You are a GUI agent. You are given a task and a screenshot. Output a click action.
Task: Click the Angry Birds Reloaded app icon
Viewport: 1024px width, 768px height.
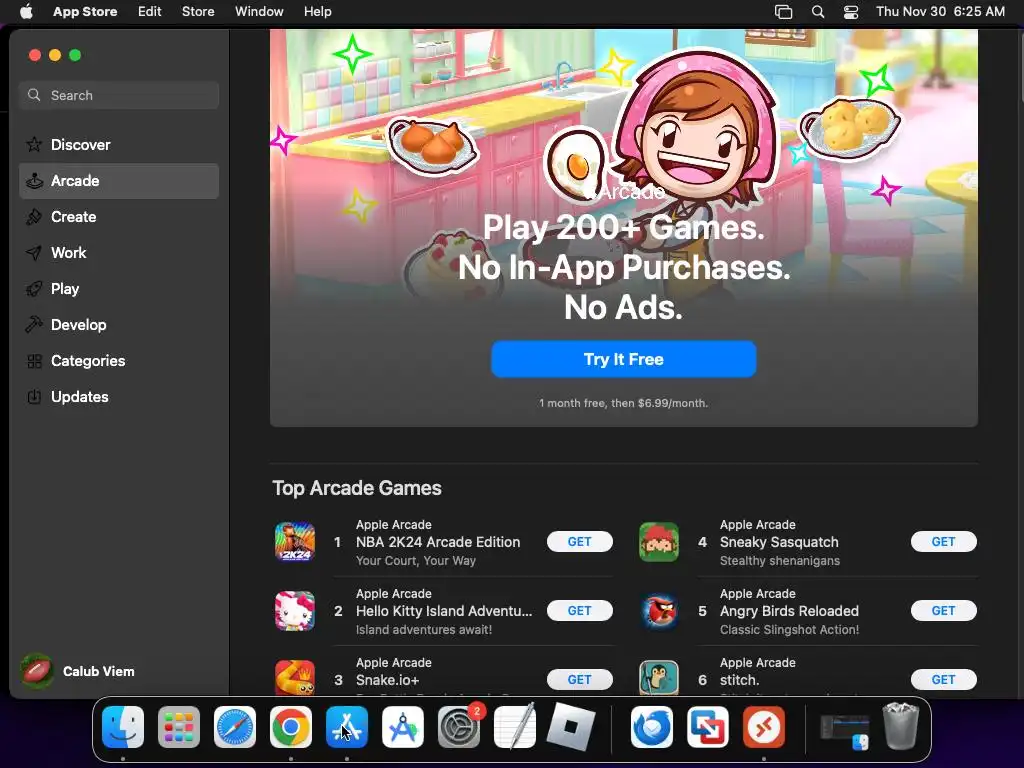658,611
